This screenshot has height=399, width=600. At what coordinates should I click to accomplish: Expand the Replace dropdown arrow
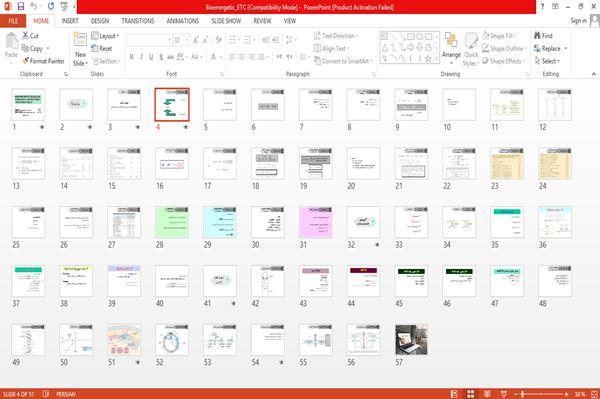click(566, 49)
